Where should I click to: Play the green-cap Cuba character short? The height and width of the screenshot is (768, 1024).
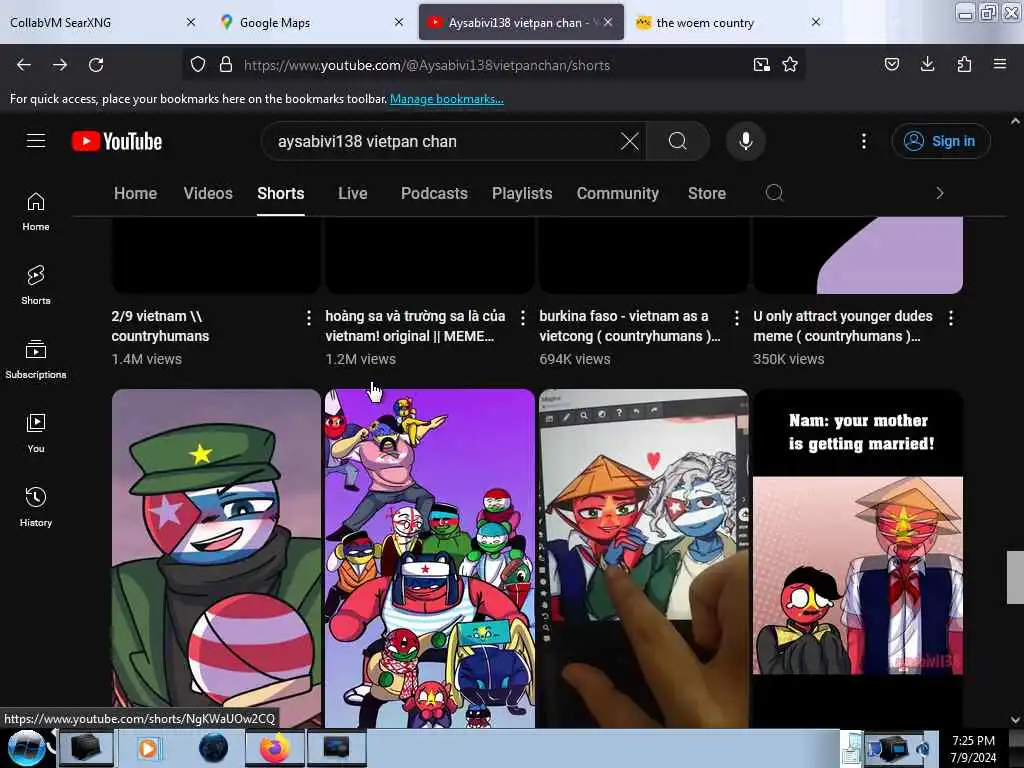(x=216, y=558)
